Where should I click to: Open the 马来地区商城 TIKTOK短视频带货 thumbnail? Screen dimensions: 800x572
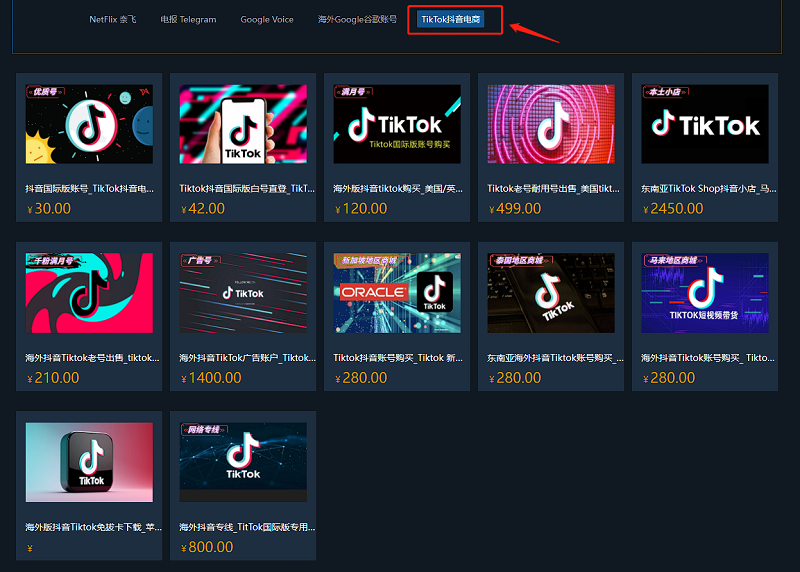[705, 293]
